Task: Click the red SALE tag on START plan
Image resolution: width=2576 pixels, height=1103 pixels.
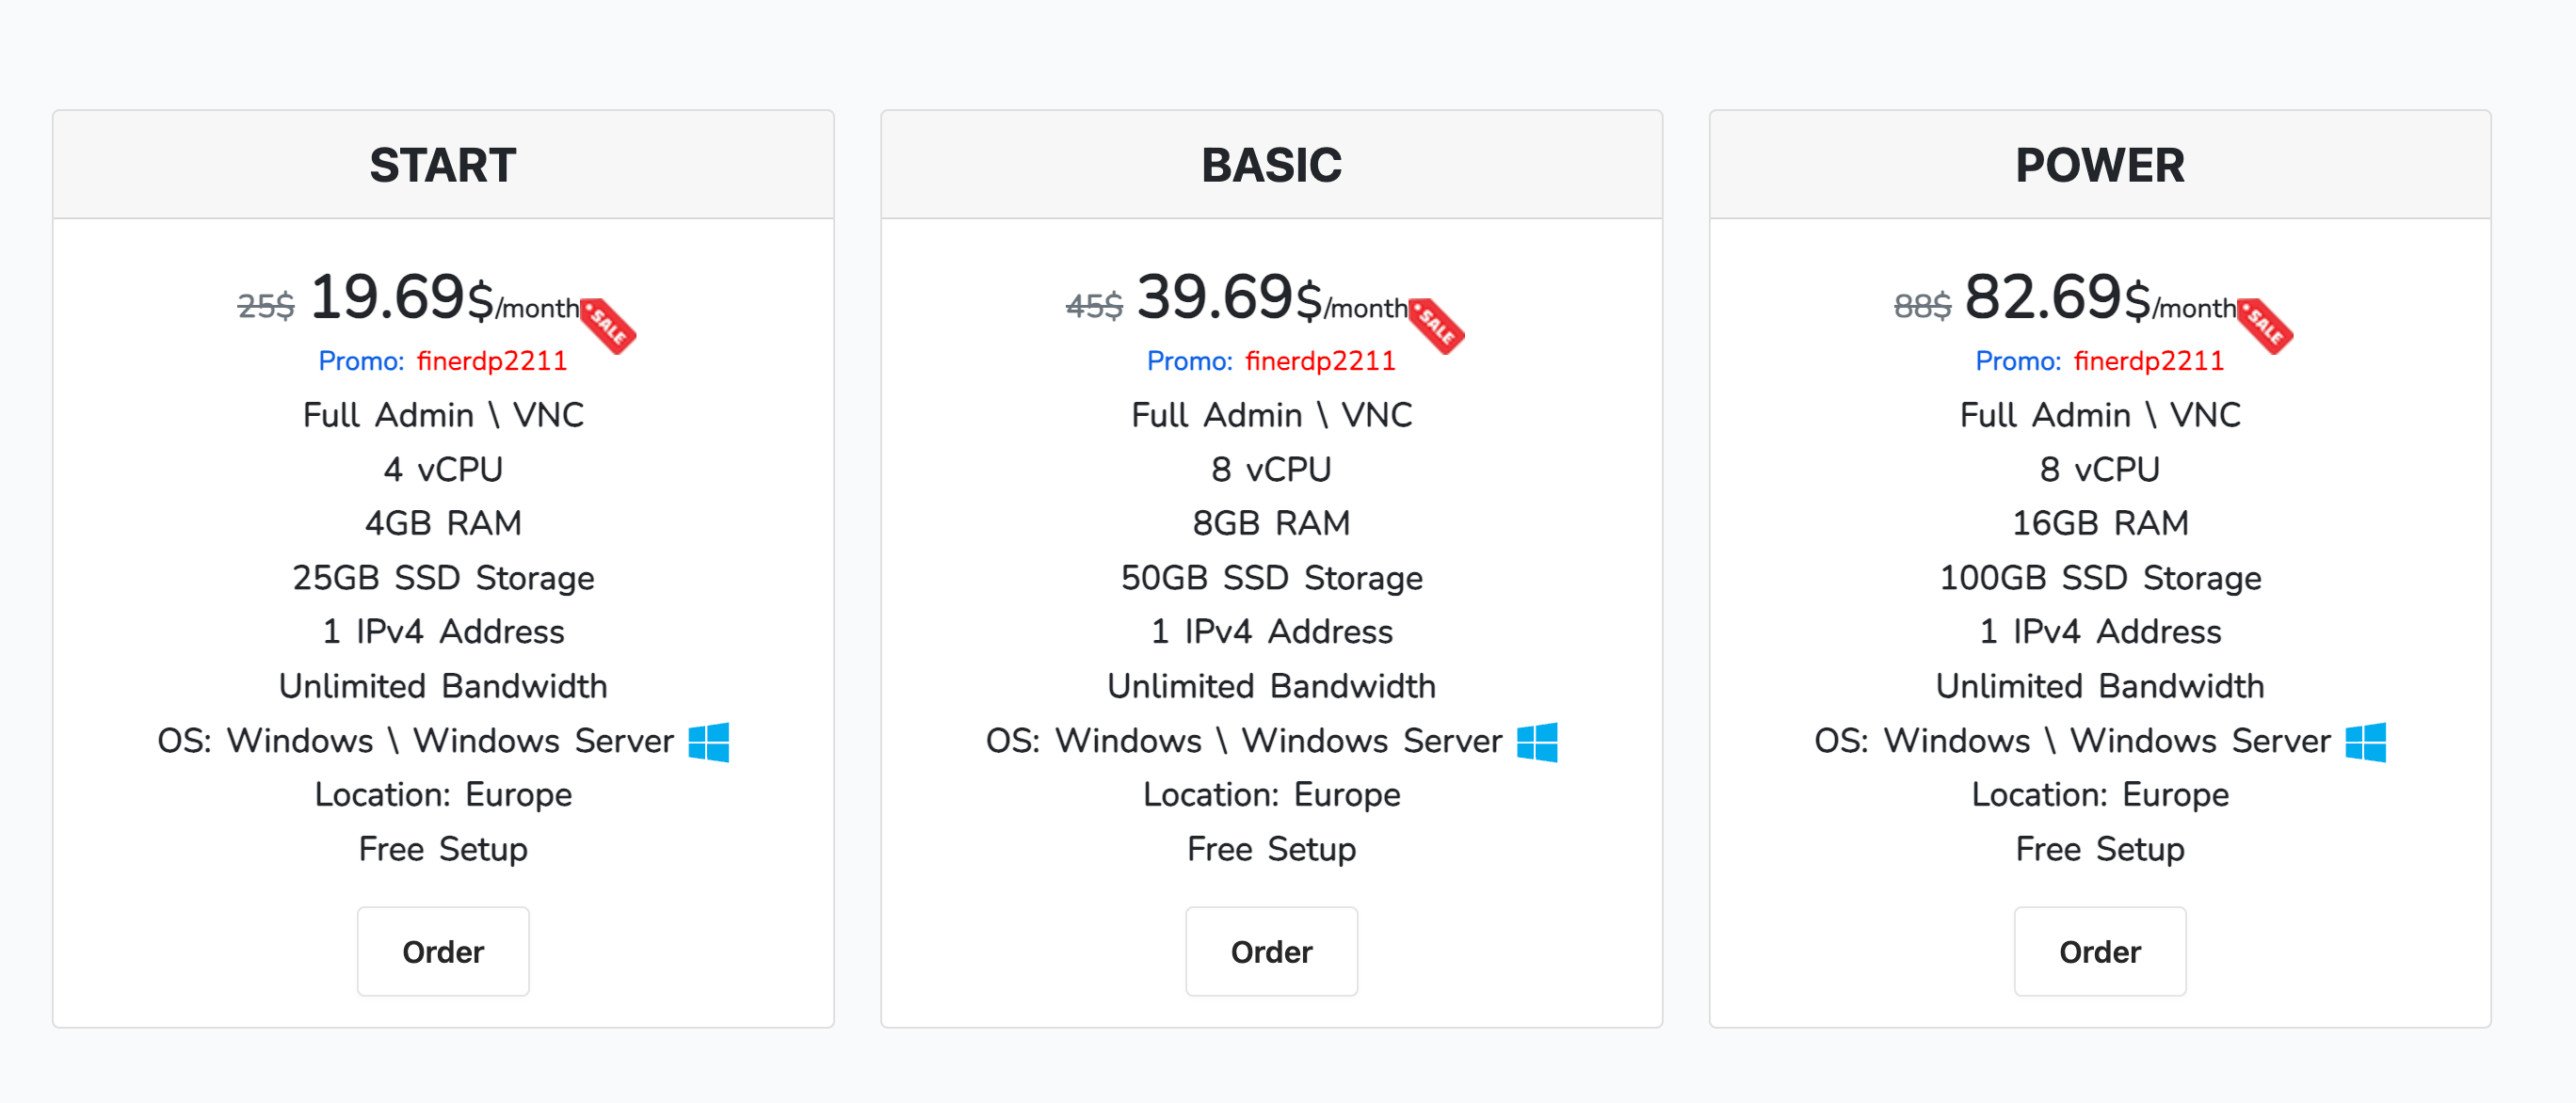Action: coord(608,325)
